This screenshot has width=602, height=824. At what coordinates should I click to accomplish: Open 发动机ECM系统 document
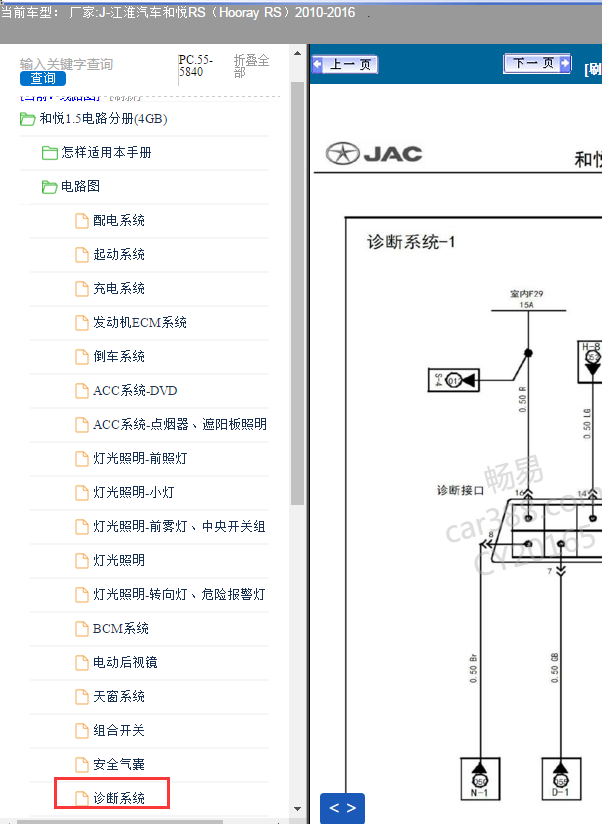[140, 323]
